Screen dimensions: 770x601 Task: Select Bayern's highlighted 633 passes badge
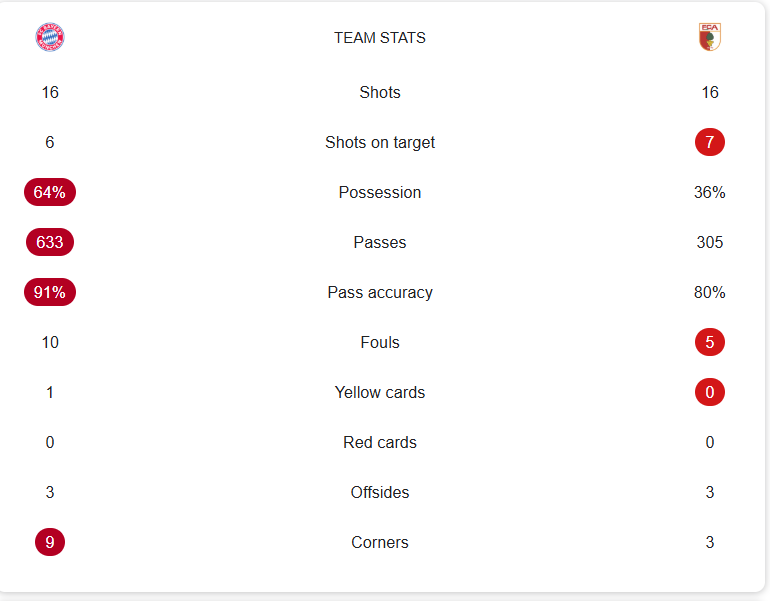tap(50, 242)
